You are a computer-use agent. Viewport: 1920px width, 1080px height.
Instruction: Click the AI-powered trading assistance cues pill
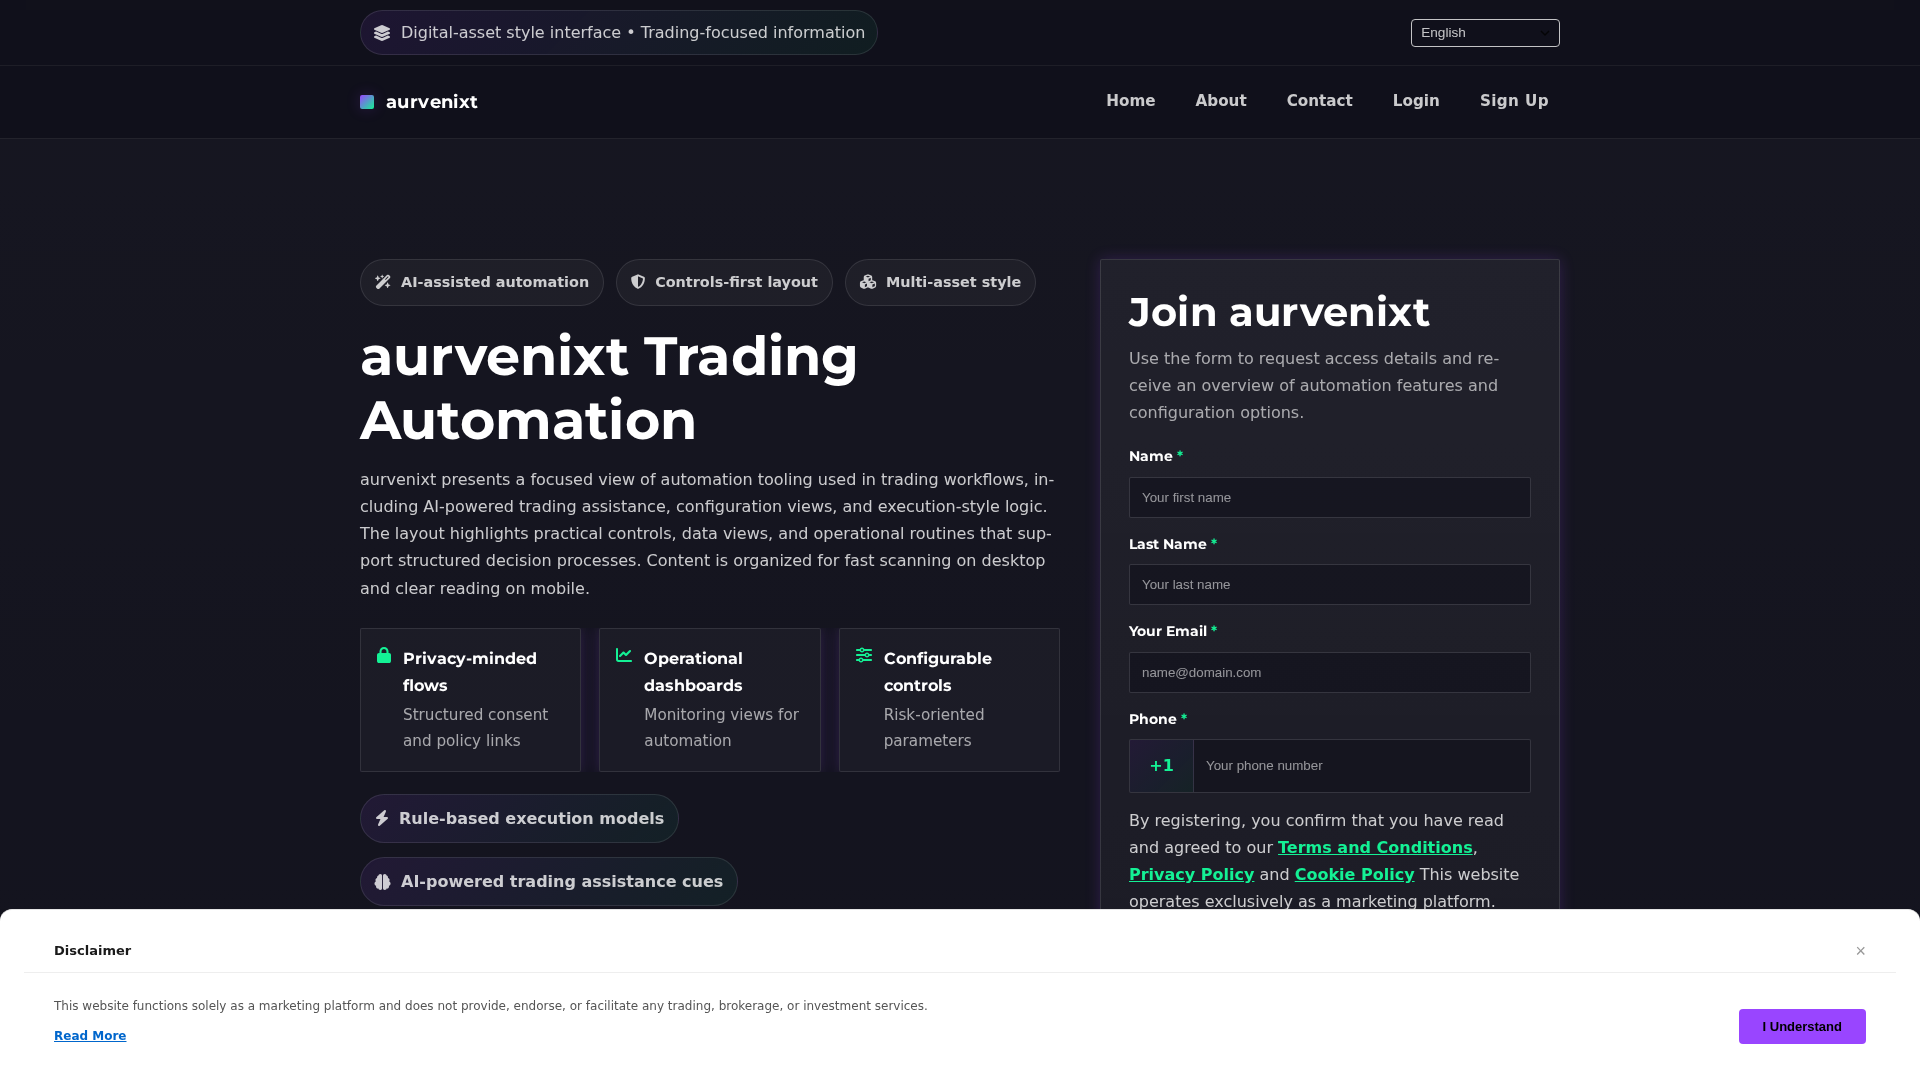(x=549, y=882)
